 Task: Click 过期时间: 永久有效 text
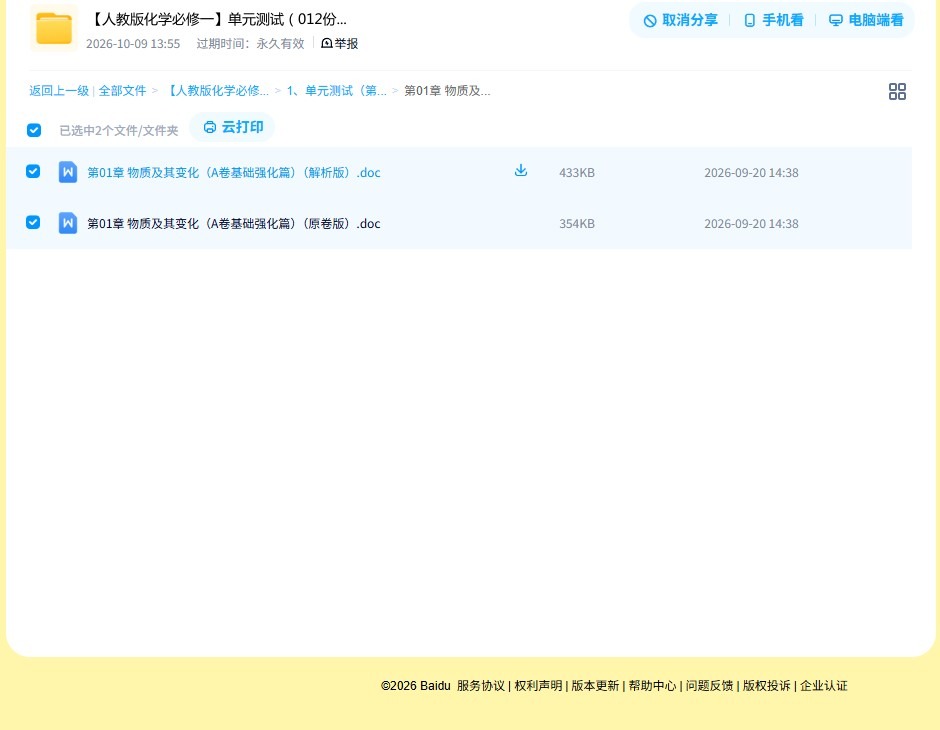(251, 44)
